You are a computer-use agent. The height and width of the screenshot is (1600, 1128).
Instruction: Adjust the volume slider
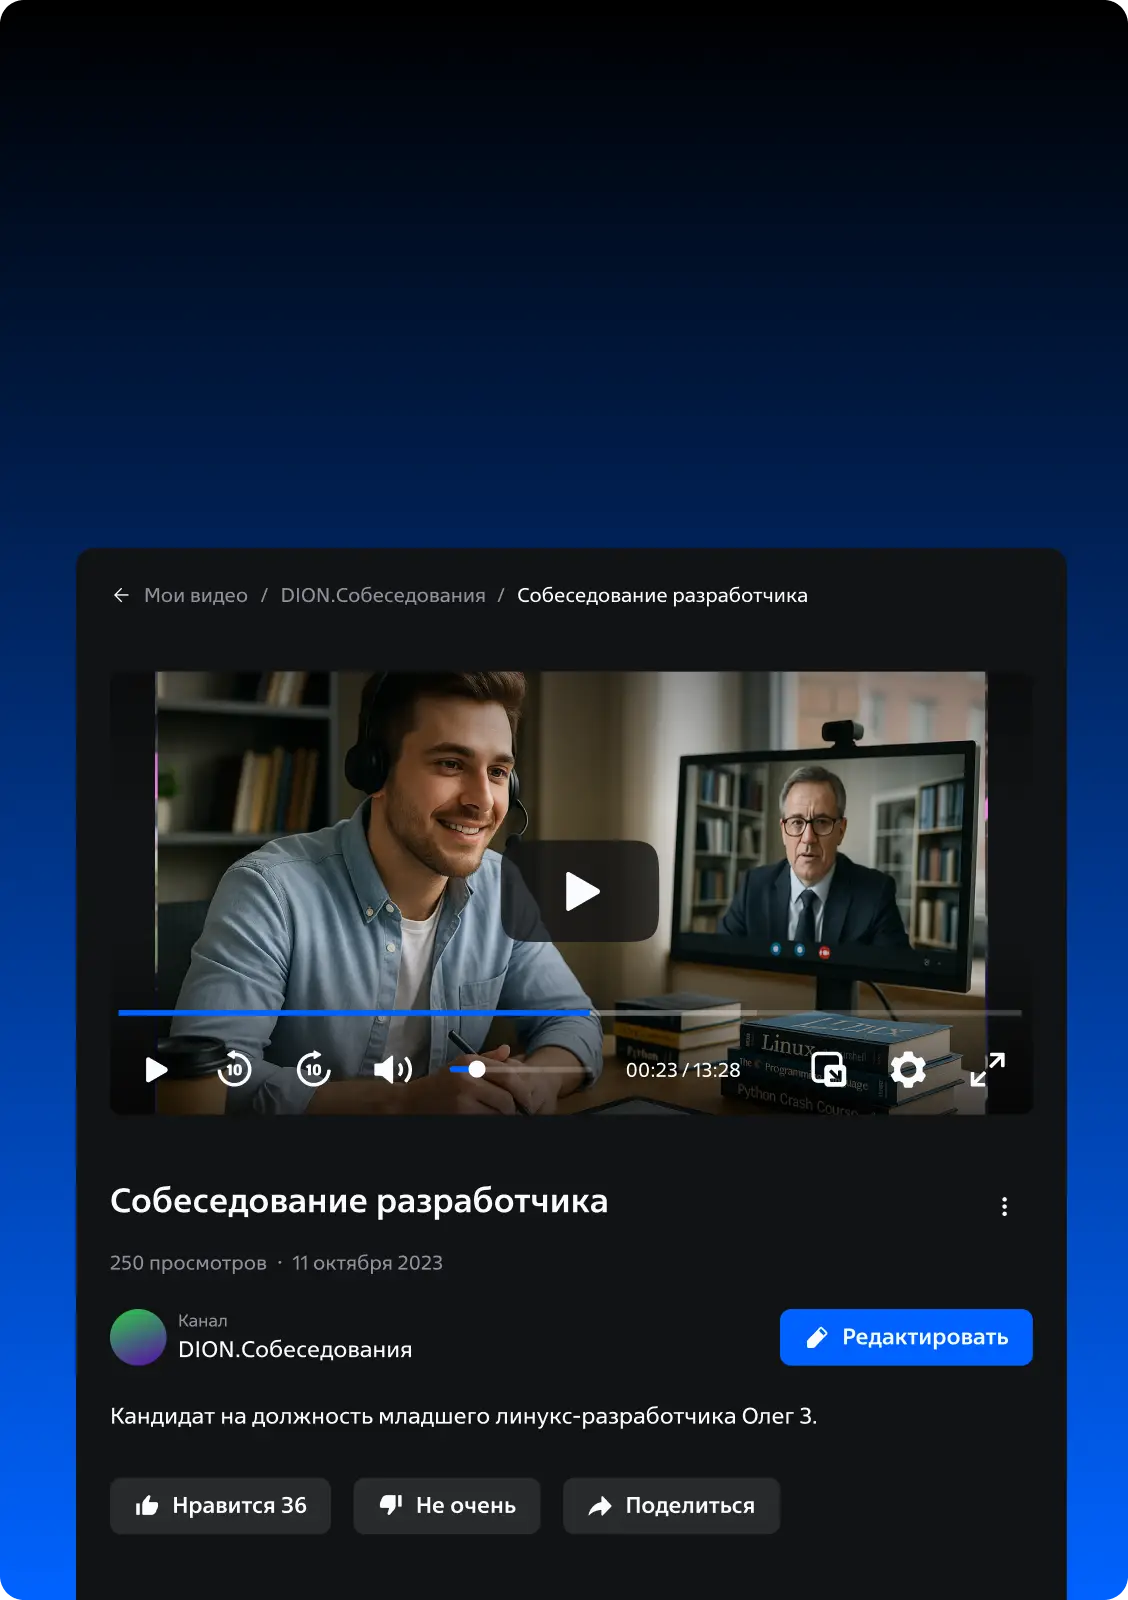tap(520, 1070)
